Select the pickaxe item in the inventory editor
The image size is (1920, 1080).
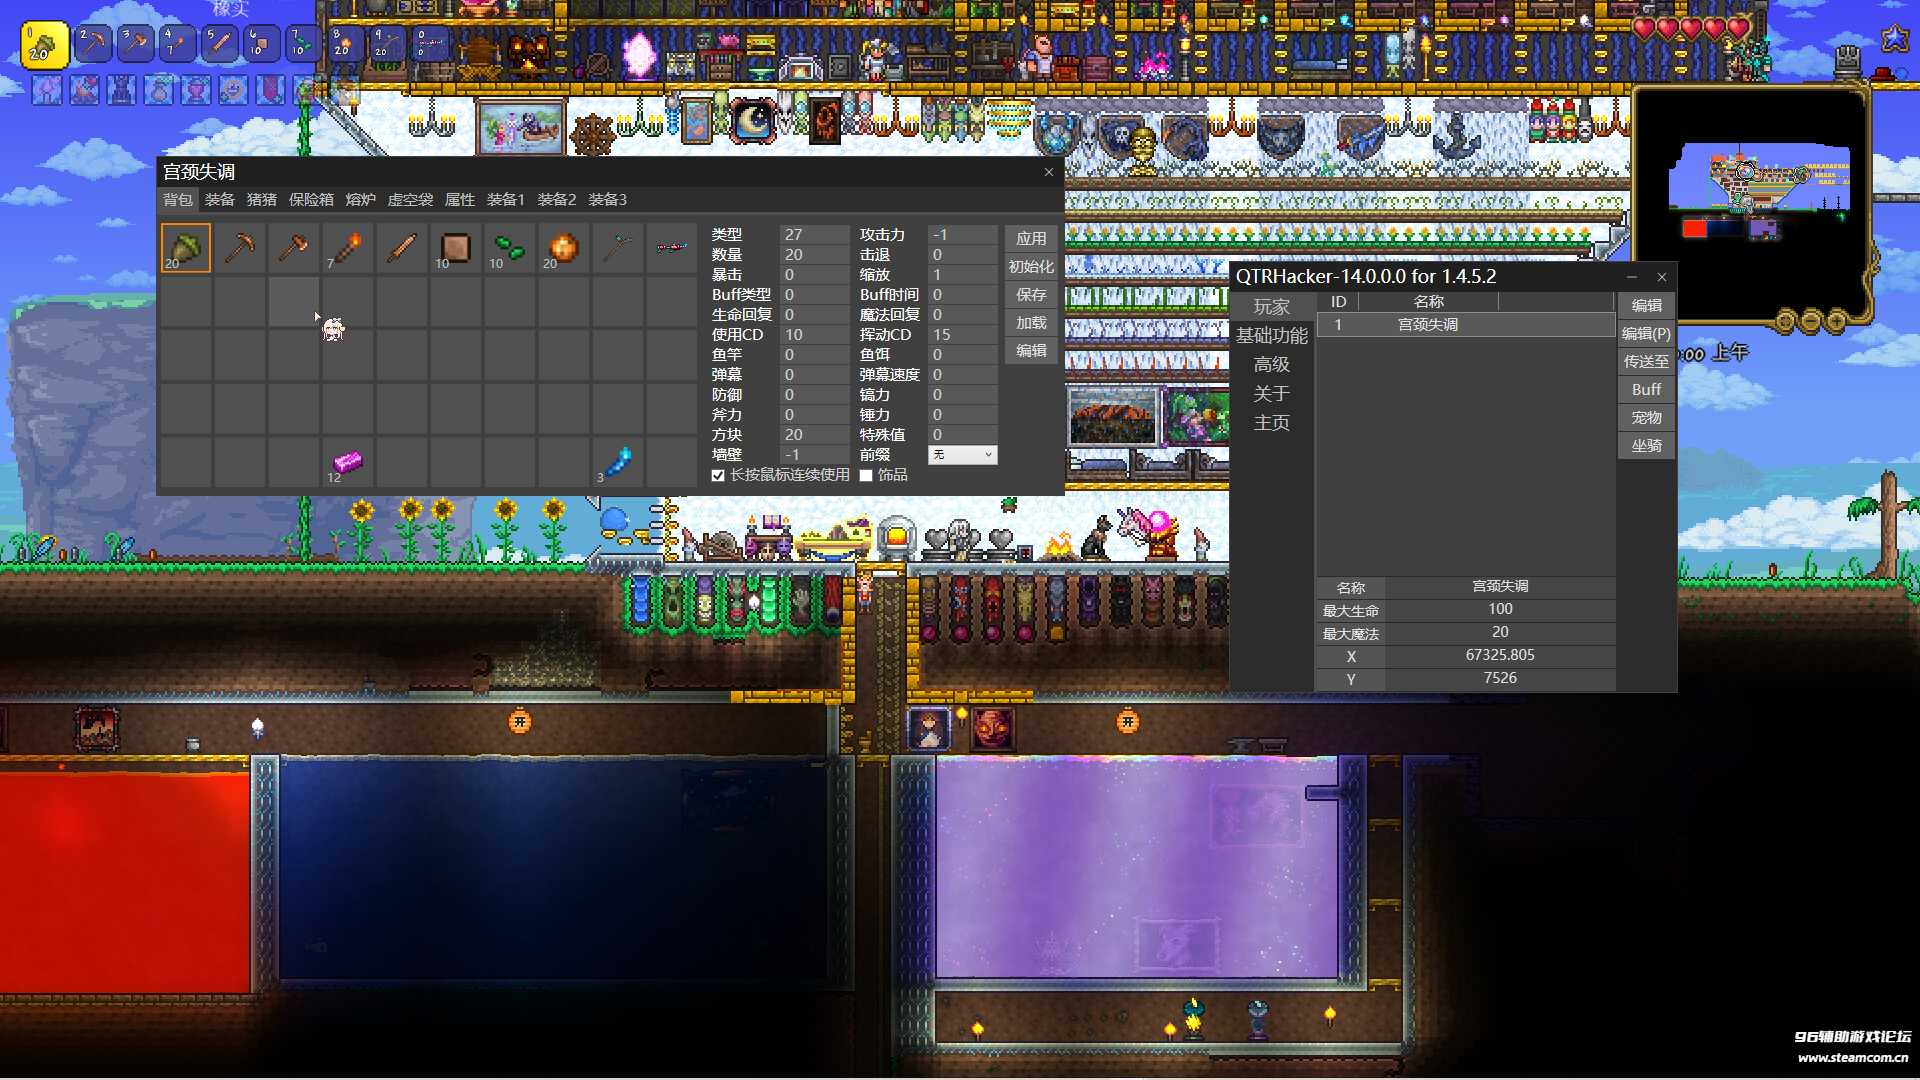239,247
